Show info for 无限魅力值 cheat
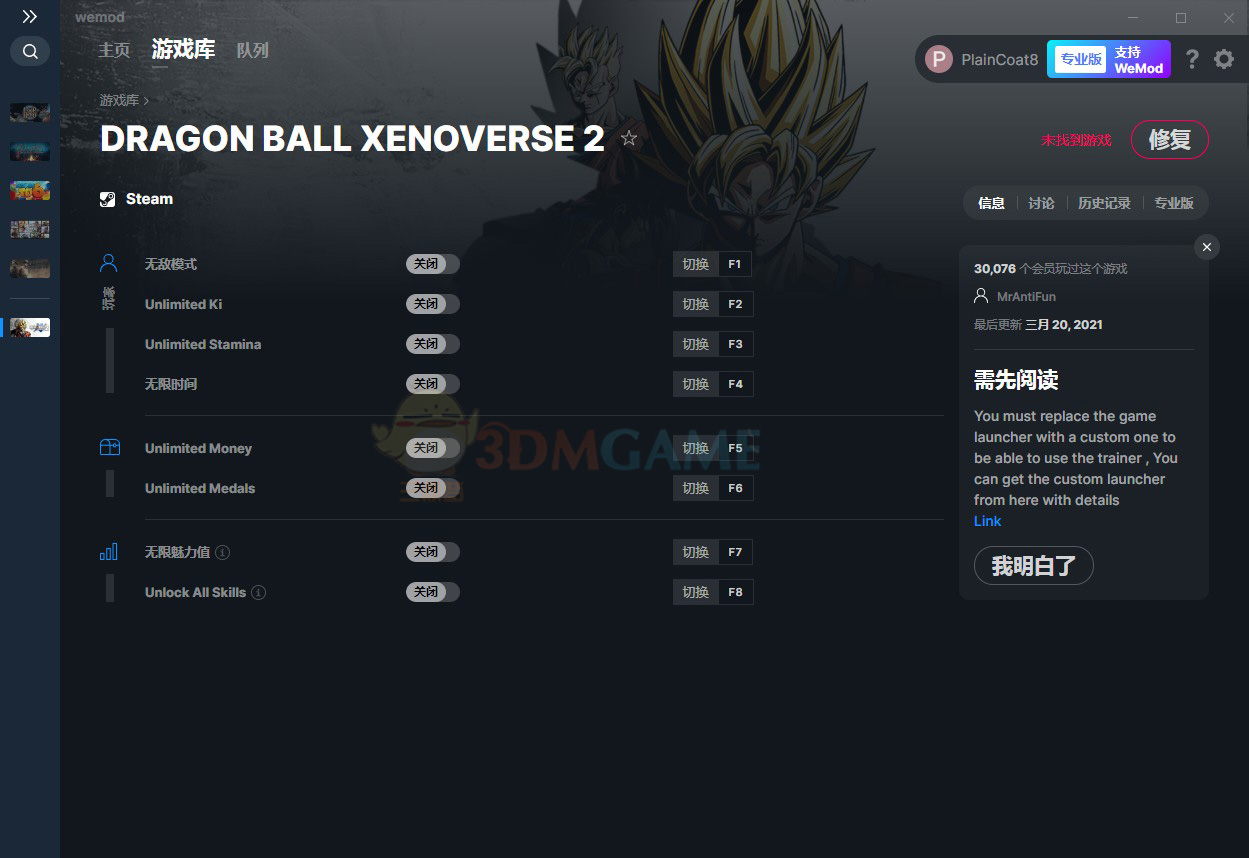The height and width of the screenshot is (858, 1249). pyautogui.click(x=223, y=552)
